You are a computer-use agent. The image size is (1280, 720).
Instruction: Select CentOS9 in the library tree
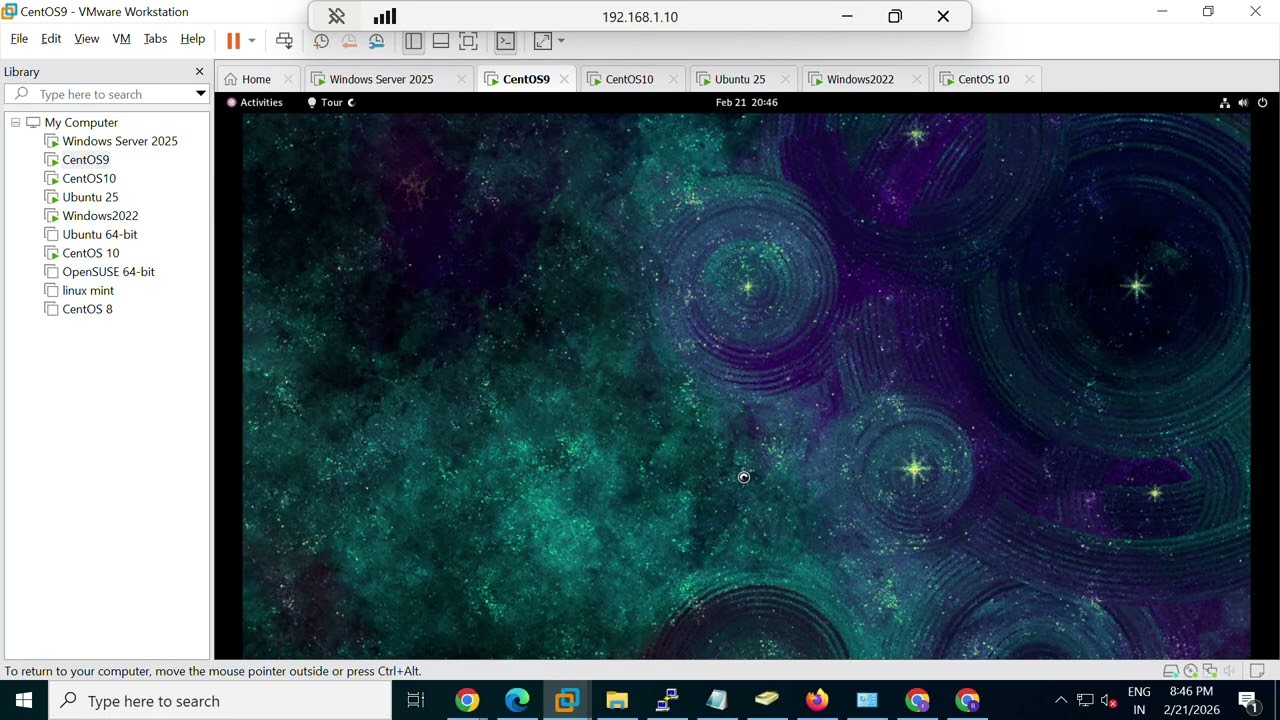[86, 160]
